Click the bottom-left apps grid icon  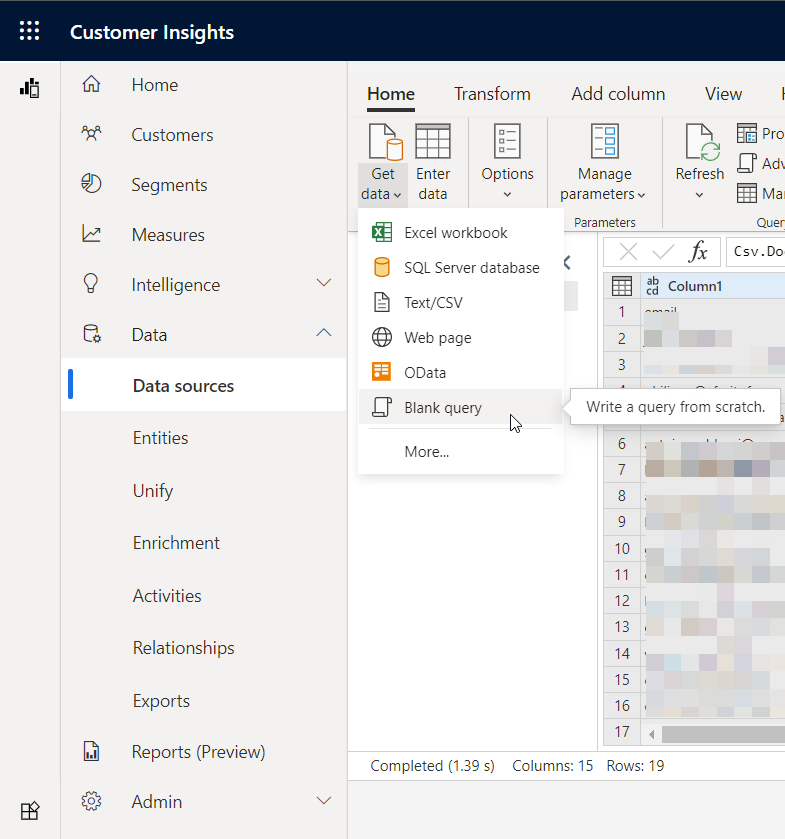click(30, 811)
